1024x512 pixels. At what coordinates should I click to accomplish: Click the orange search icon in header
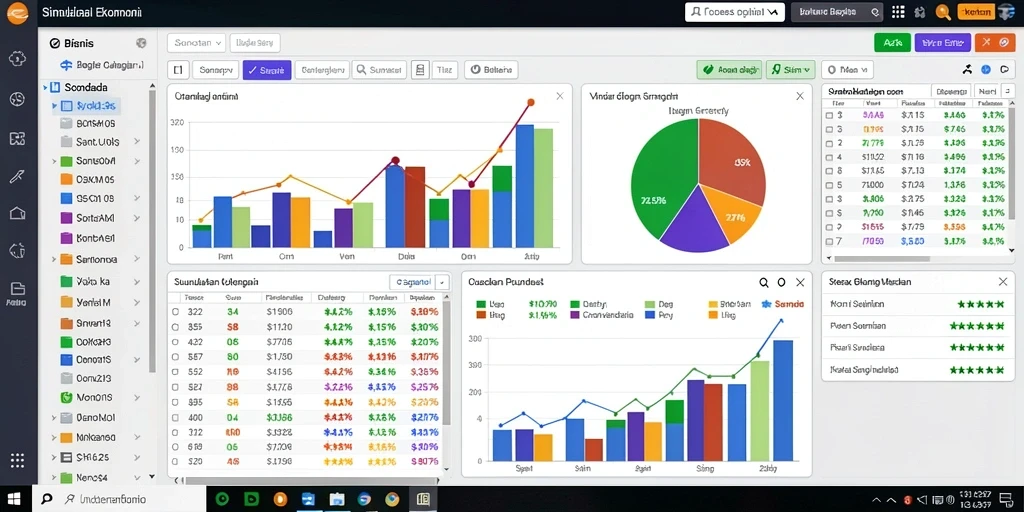(942, 12)
